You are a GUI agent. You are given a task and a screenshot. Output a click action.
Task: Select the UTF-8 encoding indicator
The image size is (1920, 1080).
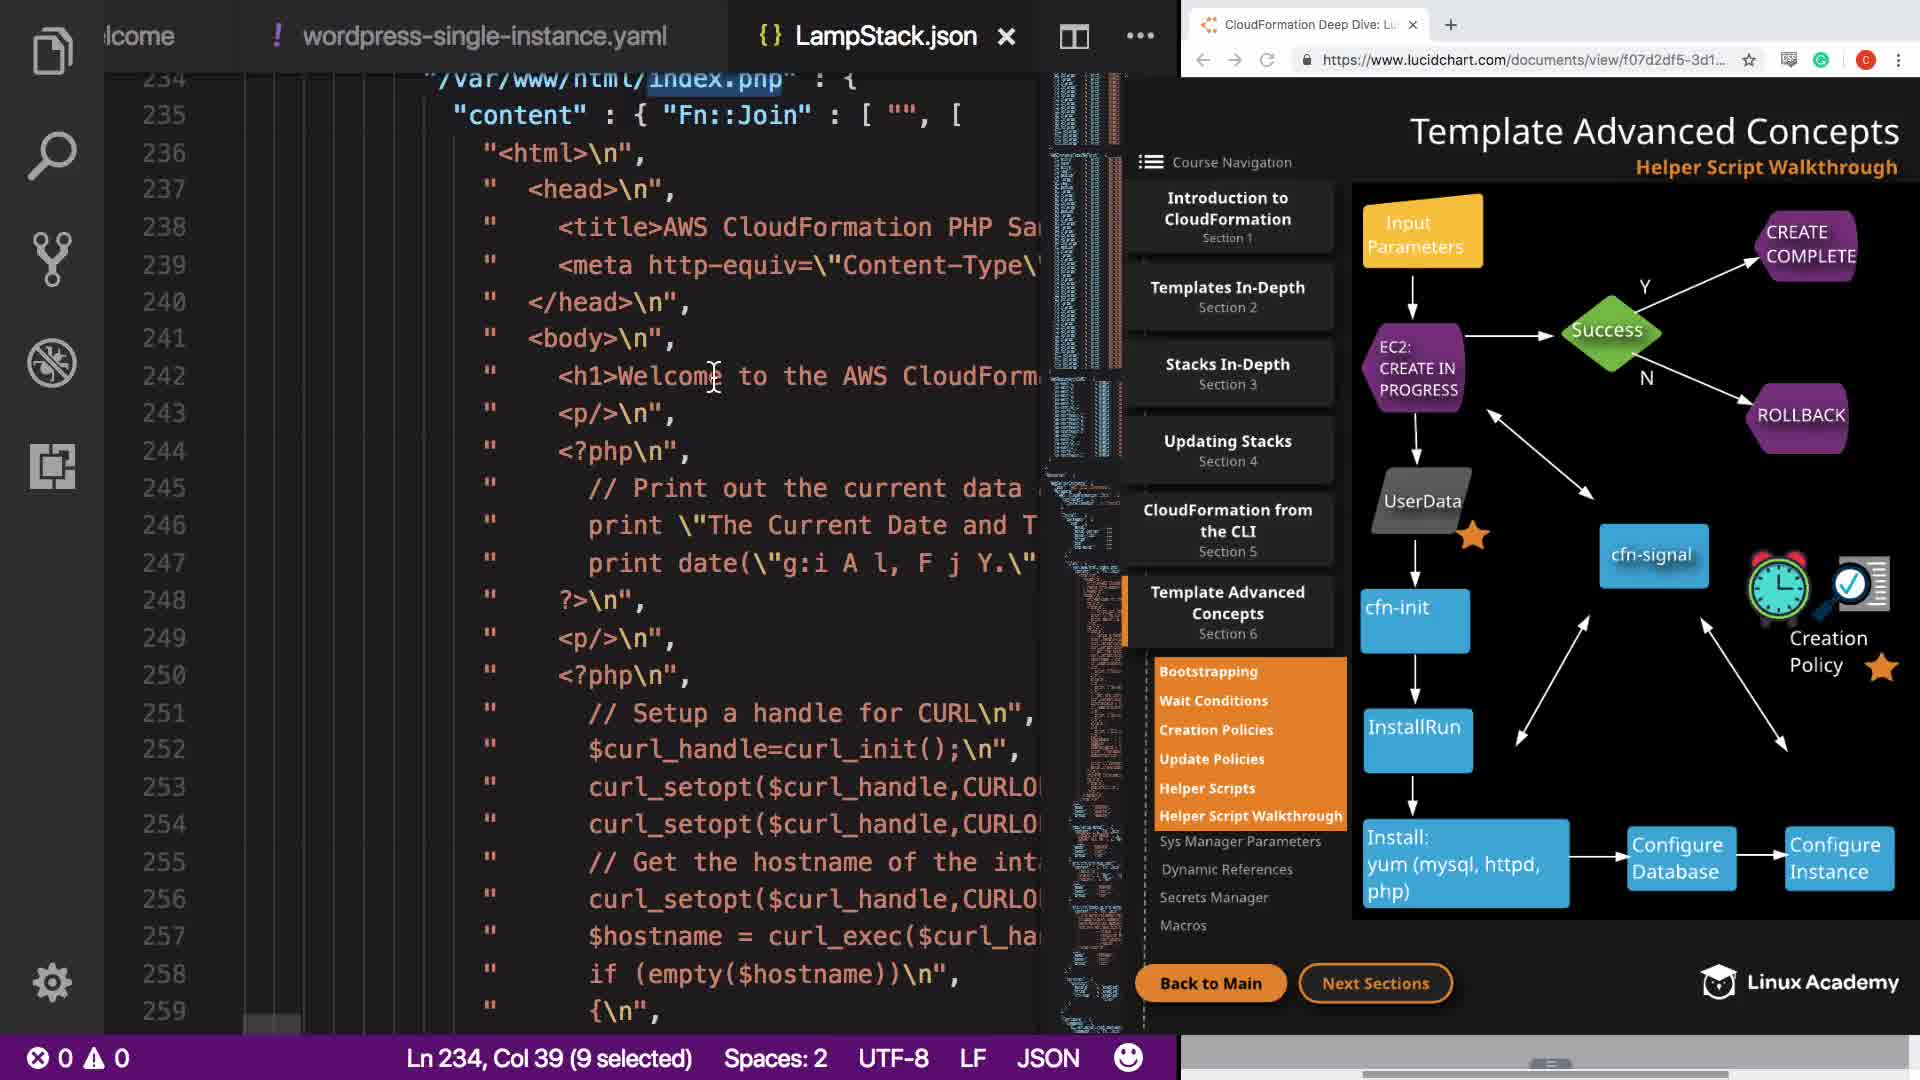tap(893, 1058)
